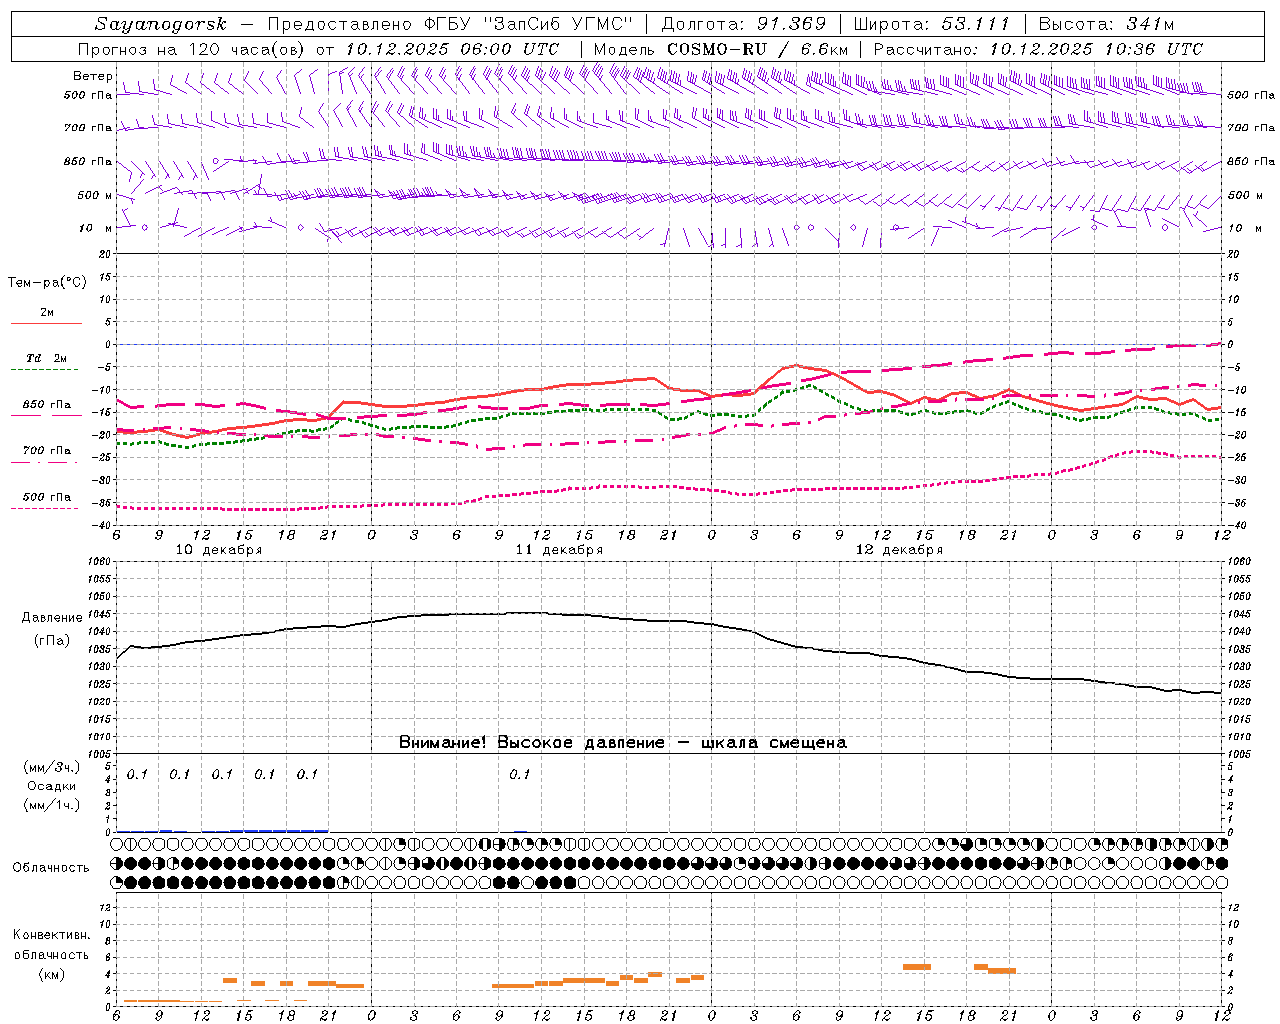Viewport: 1280px width, 1024px height.
Task: Click the 12 декабря date label
Action: point(900,550)
